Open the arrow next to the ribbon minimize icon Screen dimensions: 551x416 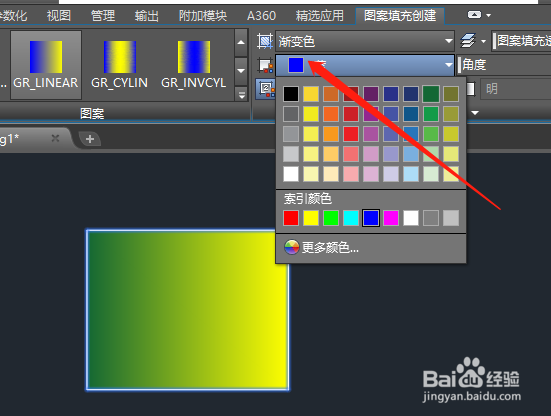[x=488, y=15]
